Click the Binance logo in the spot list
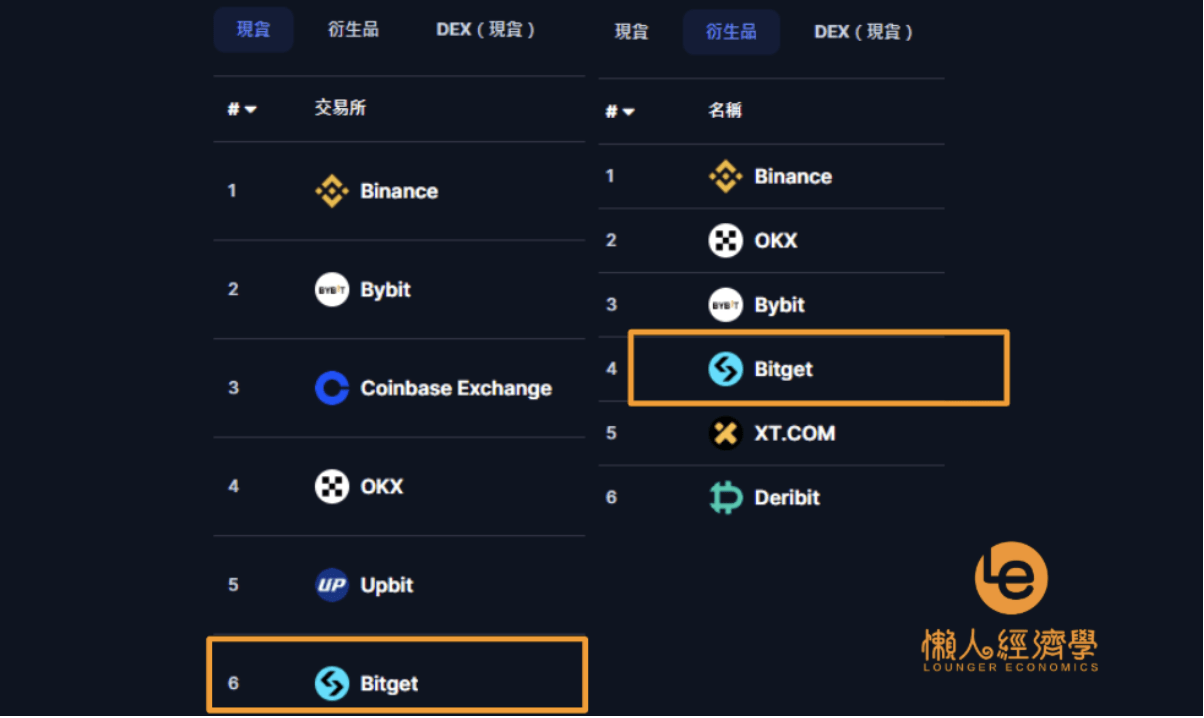Viewport: 1204px width, 718px height. (332, 191)
